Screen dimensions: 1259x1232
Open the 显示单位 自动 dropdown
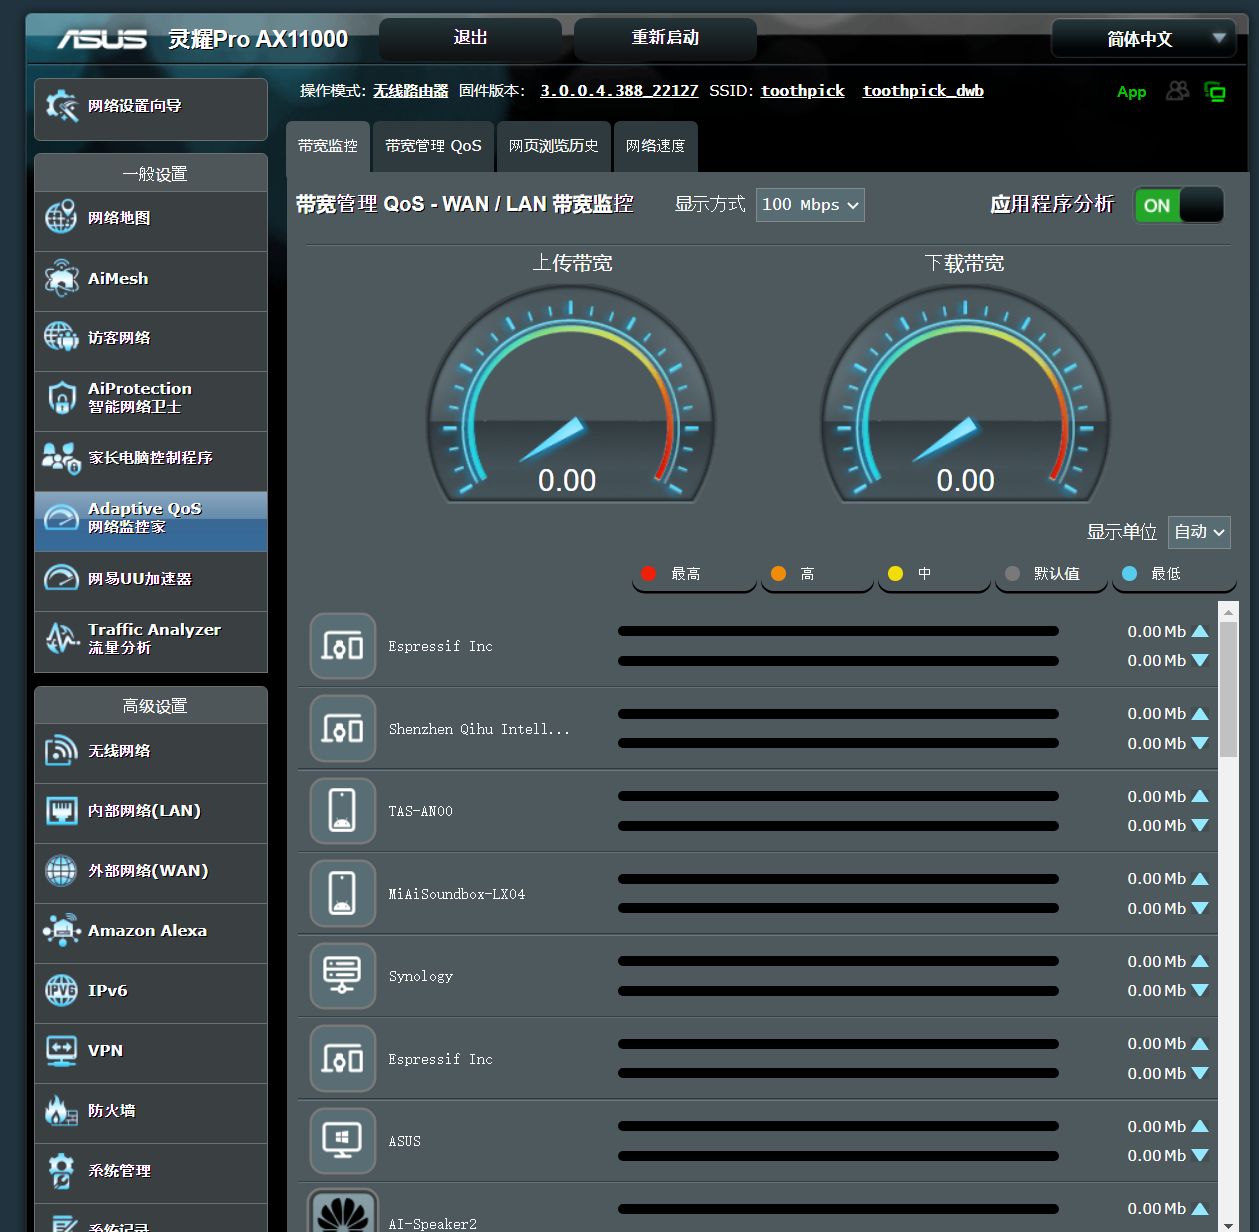click(x=1199, y=532)
